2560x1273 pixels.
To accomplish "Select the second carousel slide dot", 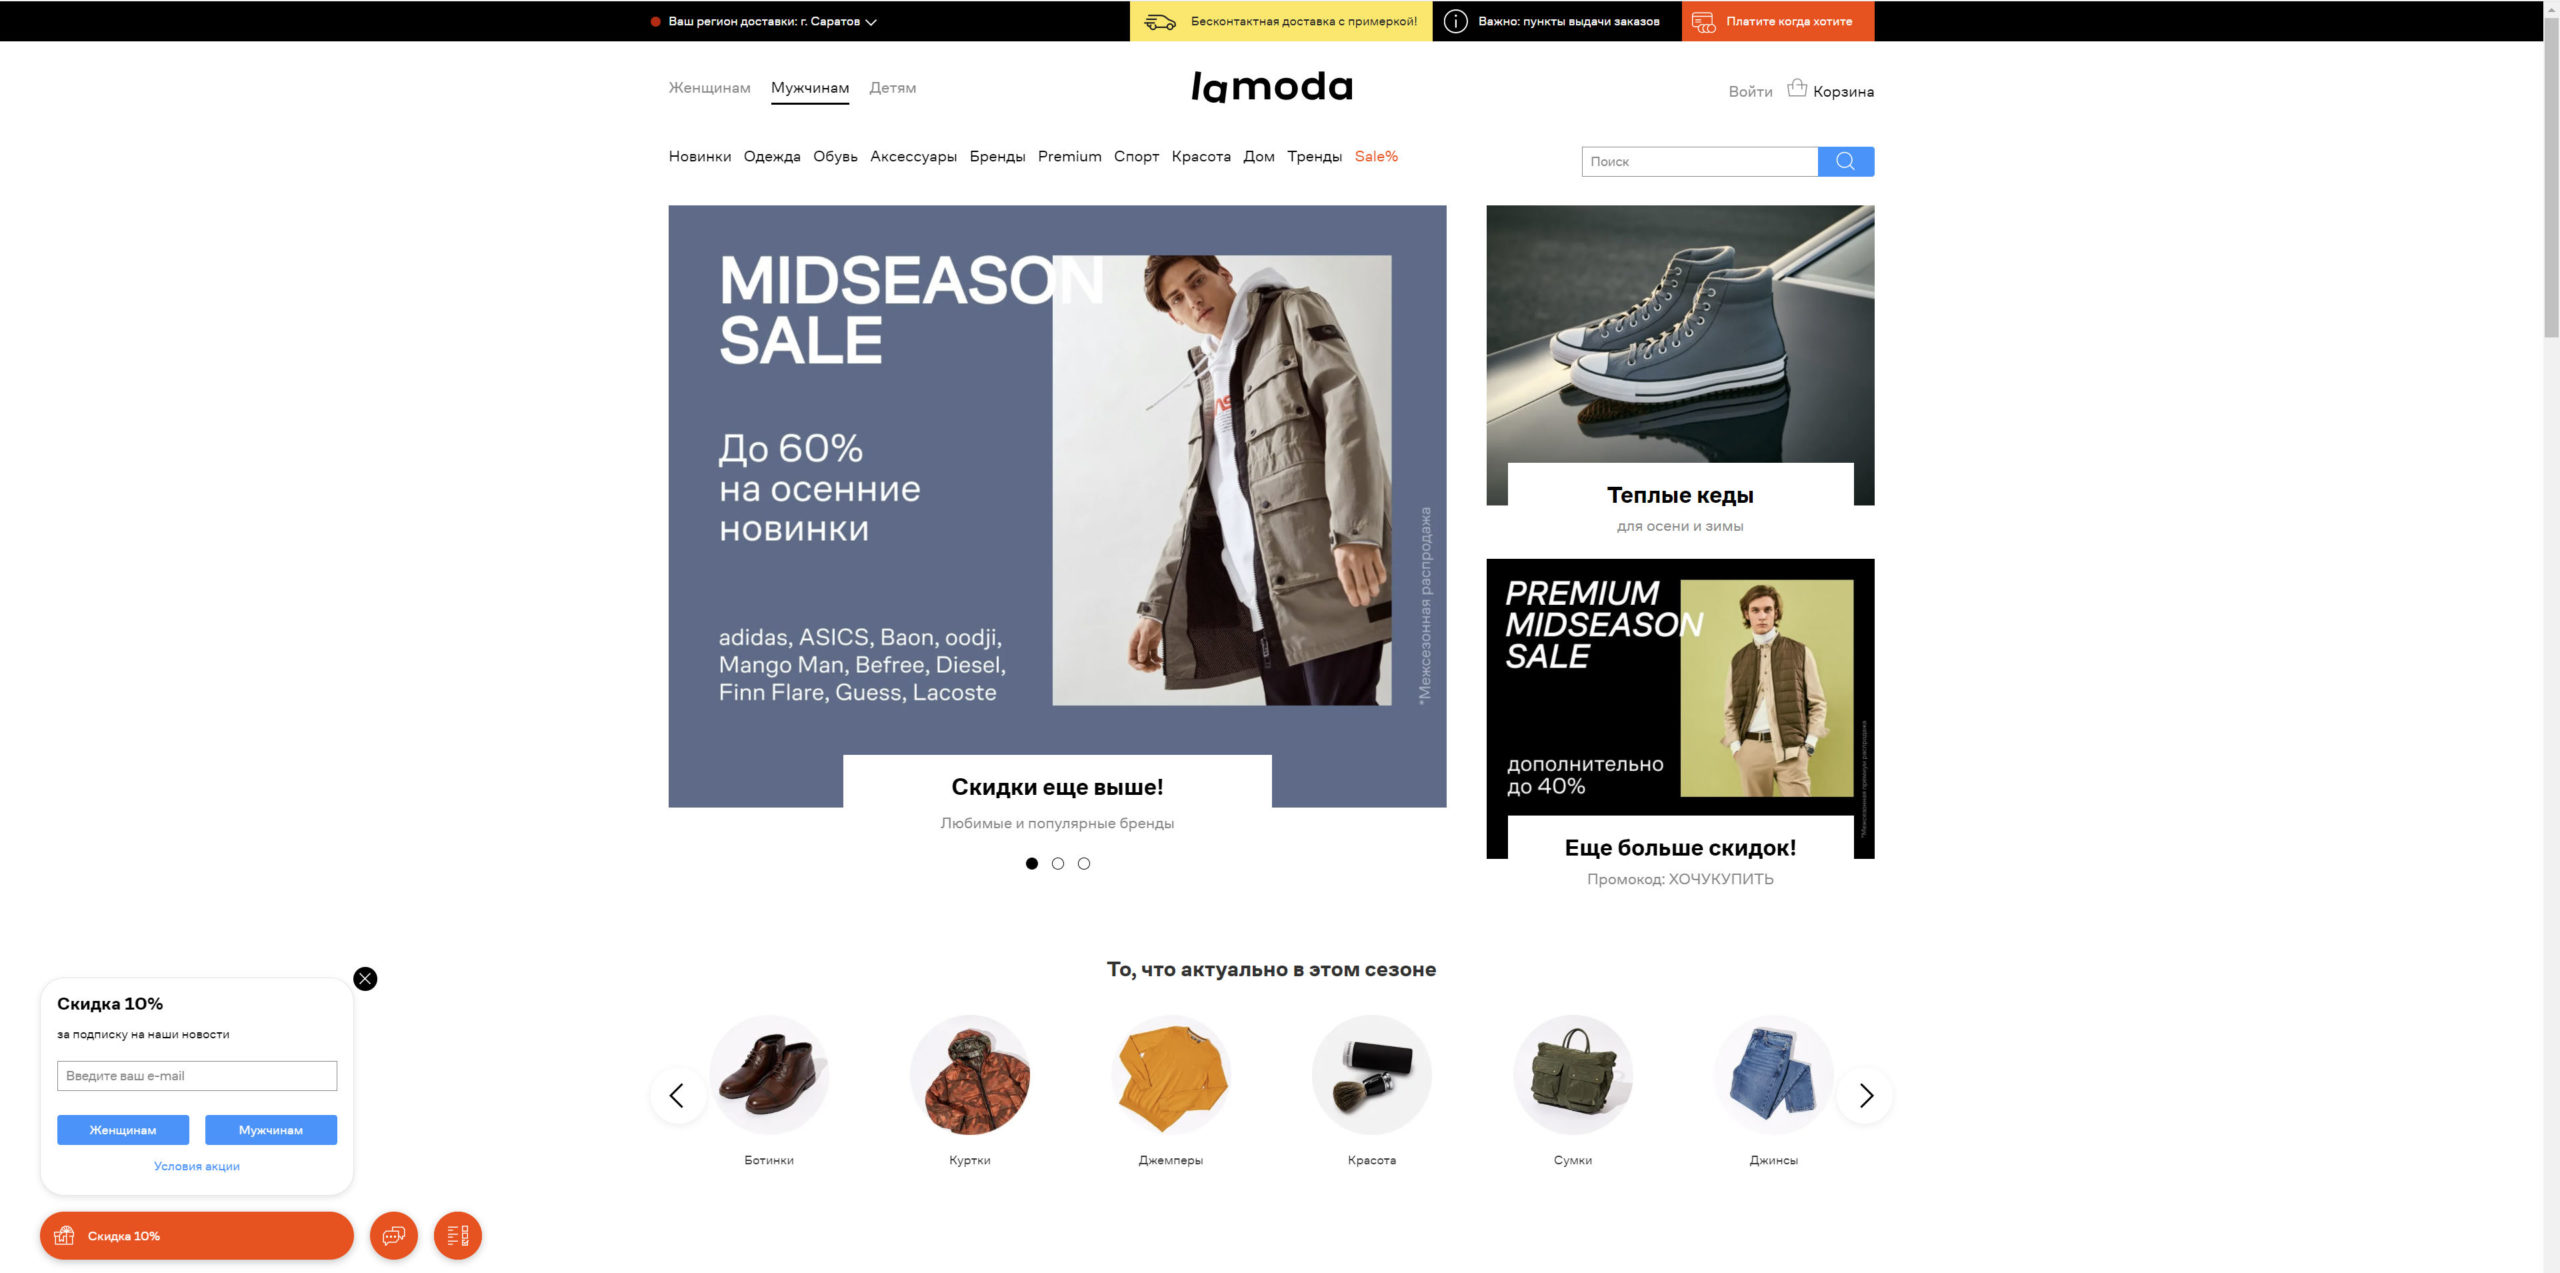I will (1058, 864).
